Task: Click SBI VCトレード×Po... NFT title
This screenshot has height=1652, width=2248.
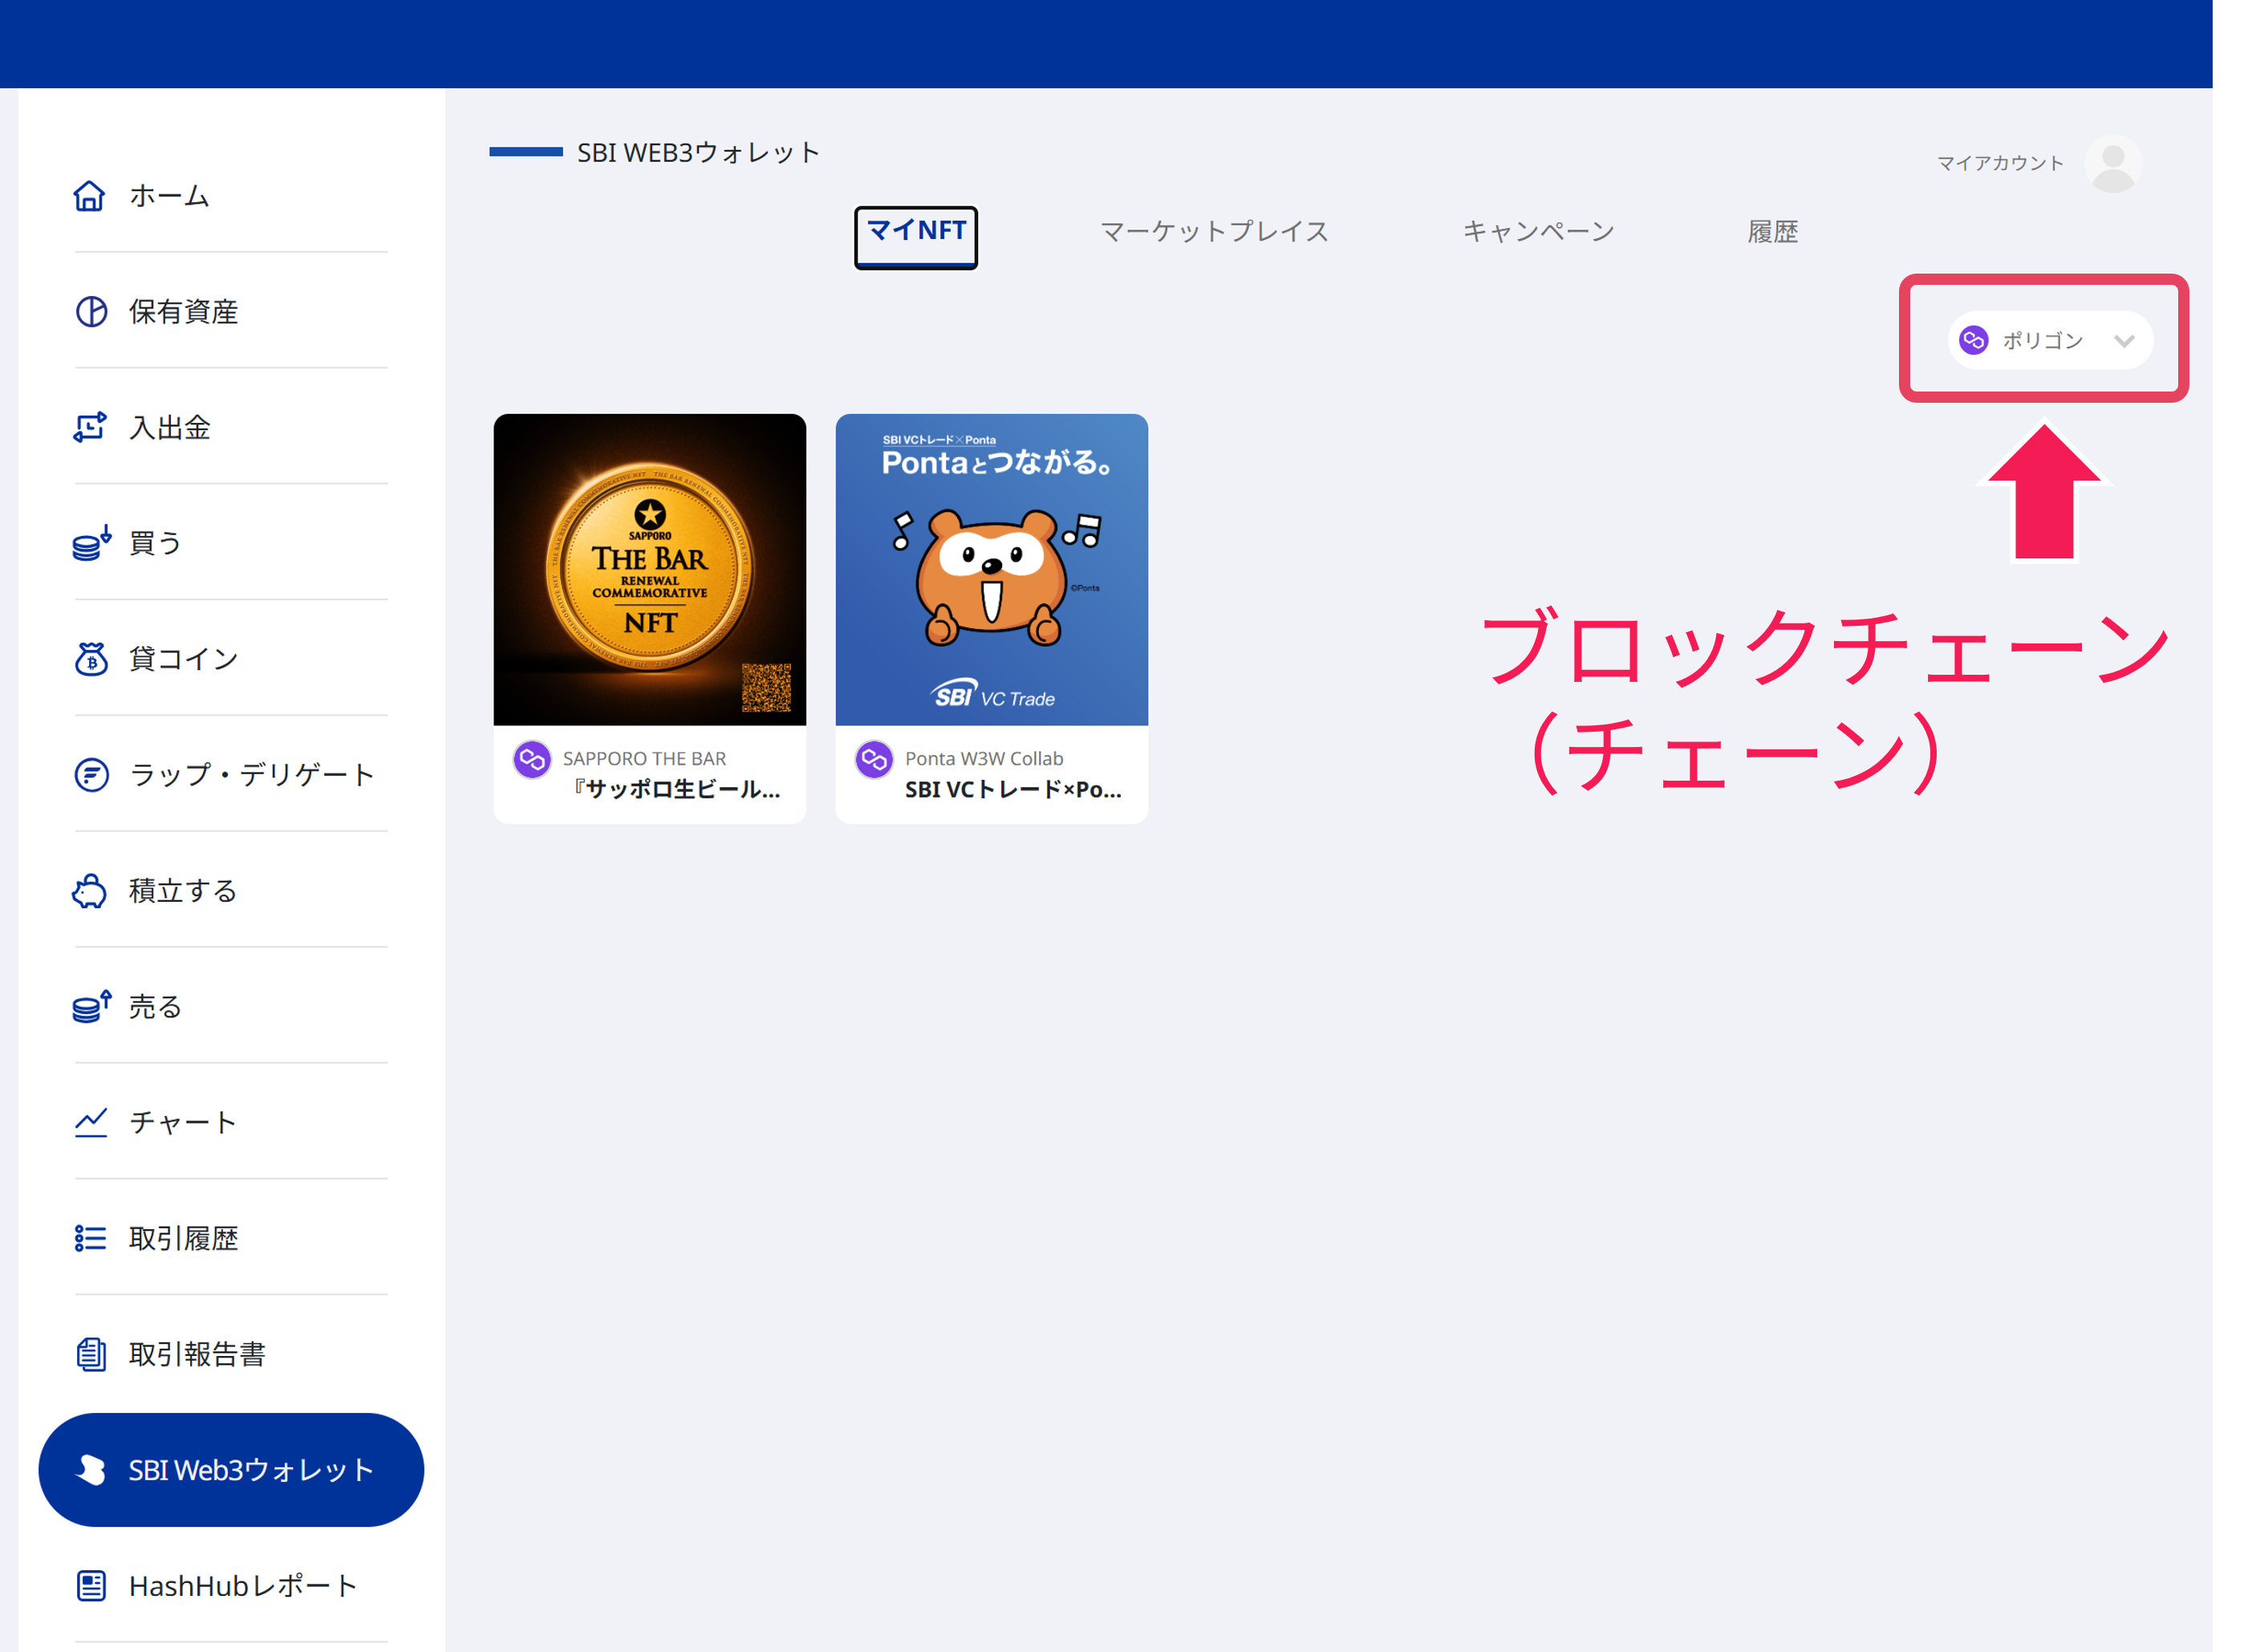Action: click(1013, 790)
